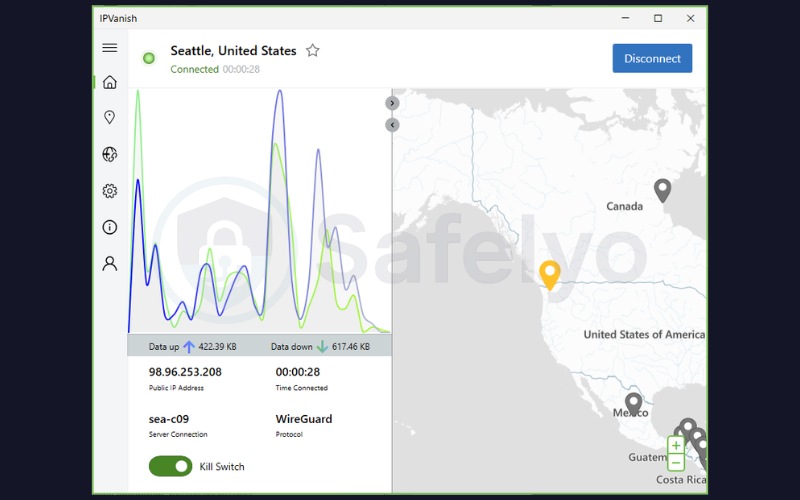Viewport: 800px width, 500px height.
Task: Click the Time Connected value 00:00:28
Action: pyautogui.click(x=298, y=372)
